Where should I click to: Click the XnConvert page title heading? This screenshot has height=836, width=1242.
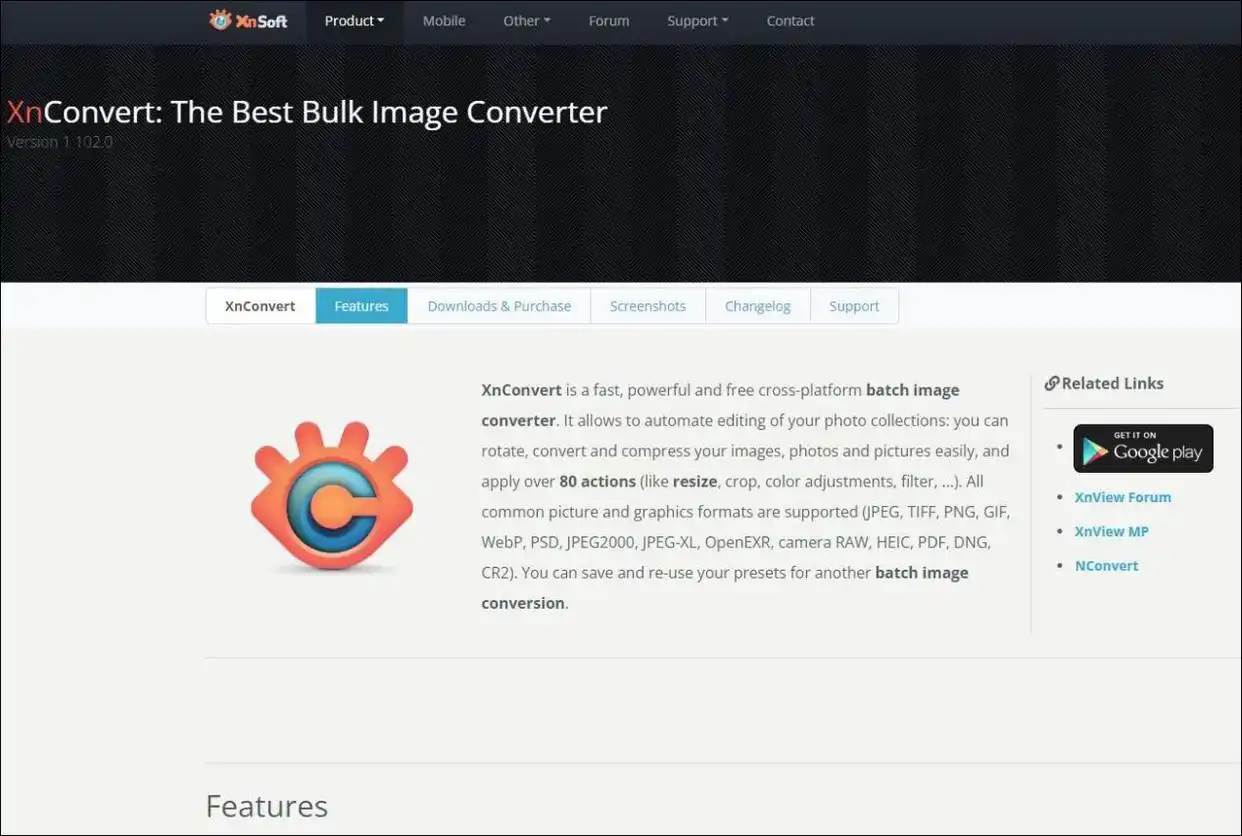[307, 111]
